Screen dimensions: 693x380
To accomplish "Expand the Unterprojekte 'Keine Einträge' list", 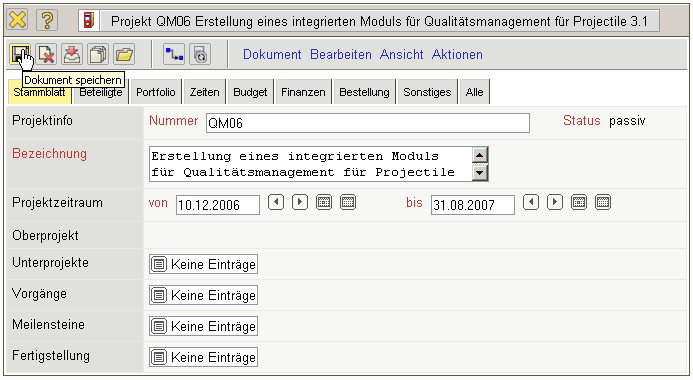I will click(x=203, y=264).
